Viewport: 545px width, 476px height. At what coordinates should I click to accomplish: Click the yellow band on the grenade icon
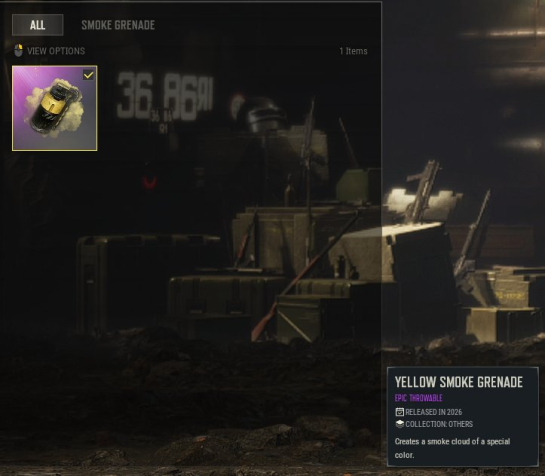coord(57,103)
